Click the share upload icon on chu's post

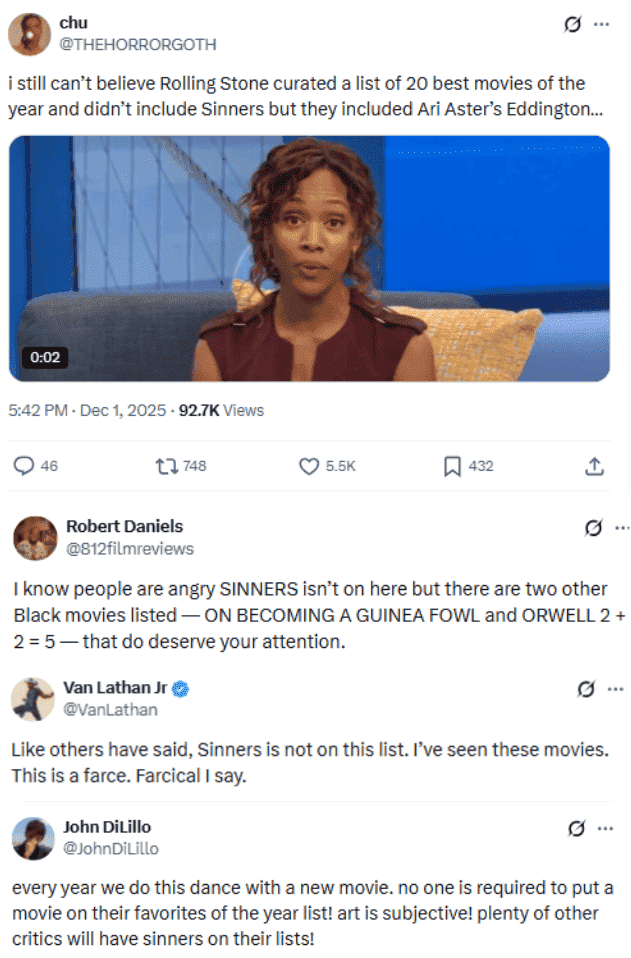(594, 466)
